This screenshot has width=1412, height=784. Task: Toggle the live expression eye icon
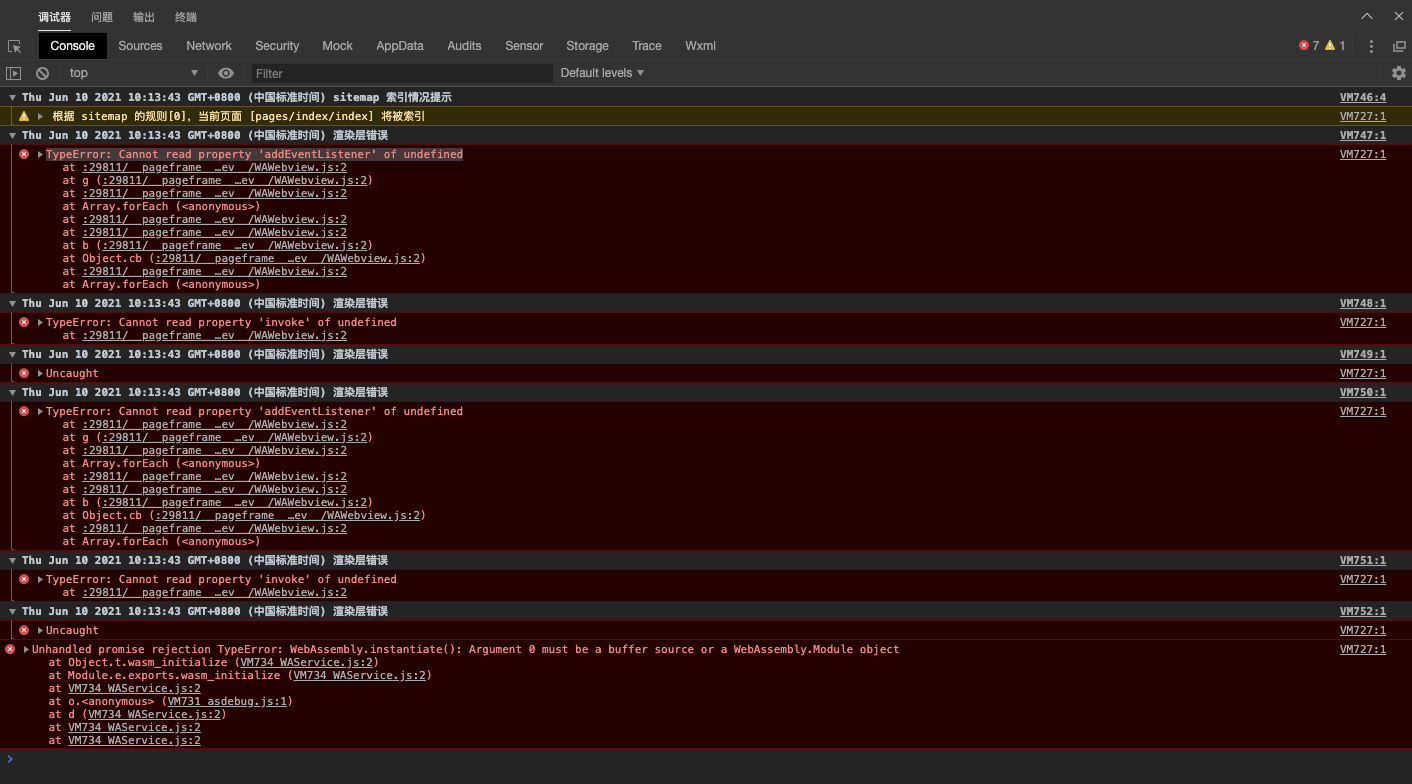226,73
